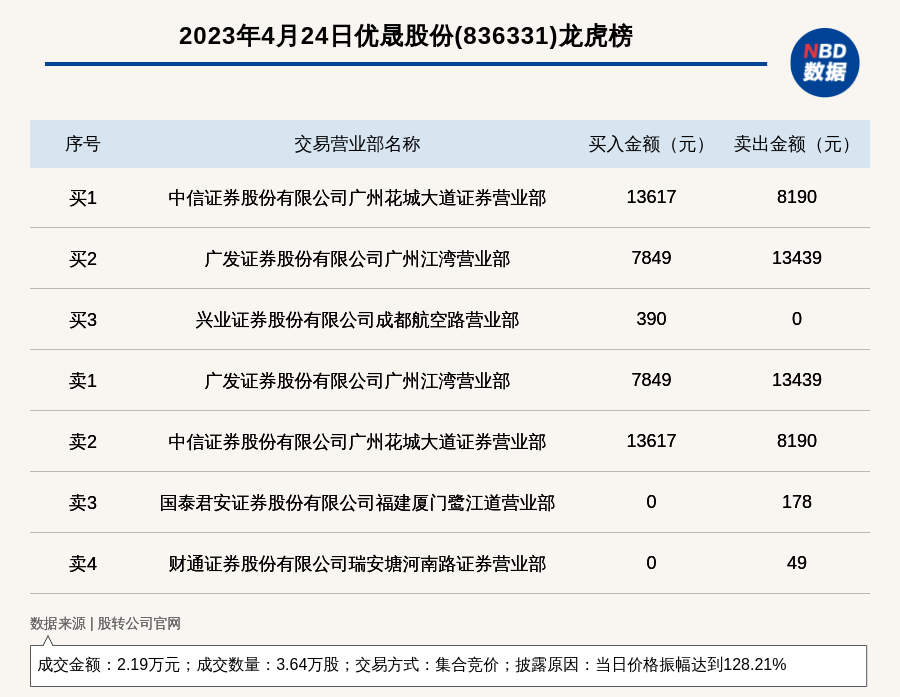Select buy amount 13617 in the 卖2 row
This screenshot has height=697, width=900.
(651, 440)
